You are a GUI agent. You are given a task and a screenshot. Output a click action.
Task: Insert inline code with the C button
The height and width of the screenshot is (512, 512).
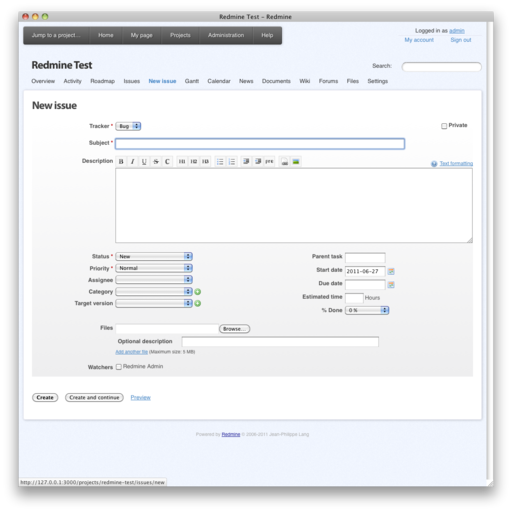167,162
